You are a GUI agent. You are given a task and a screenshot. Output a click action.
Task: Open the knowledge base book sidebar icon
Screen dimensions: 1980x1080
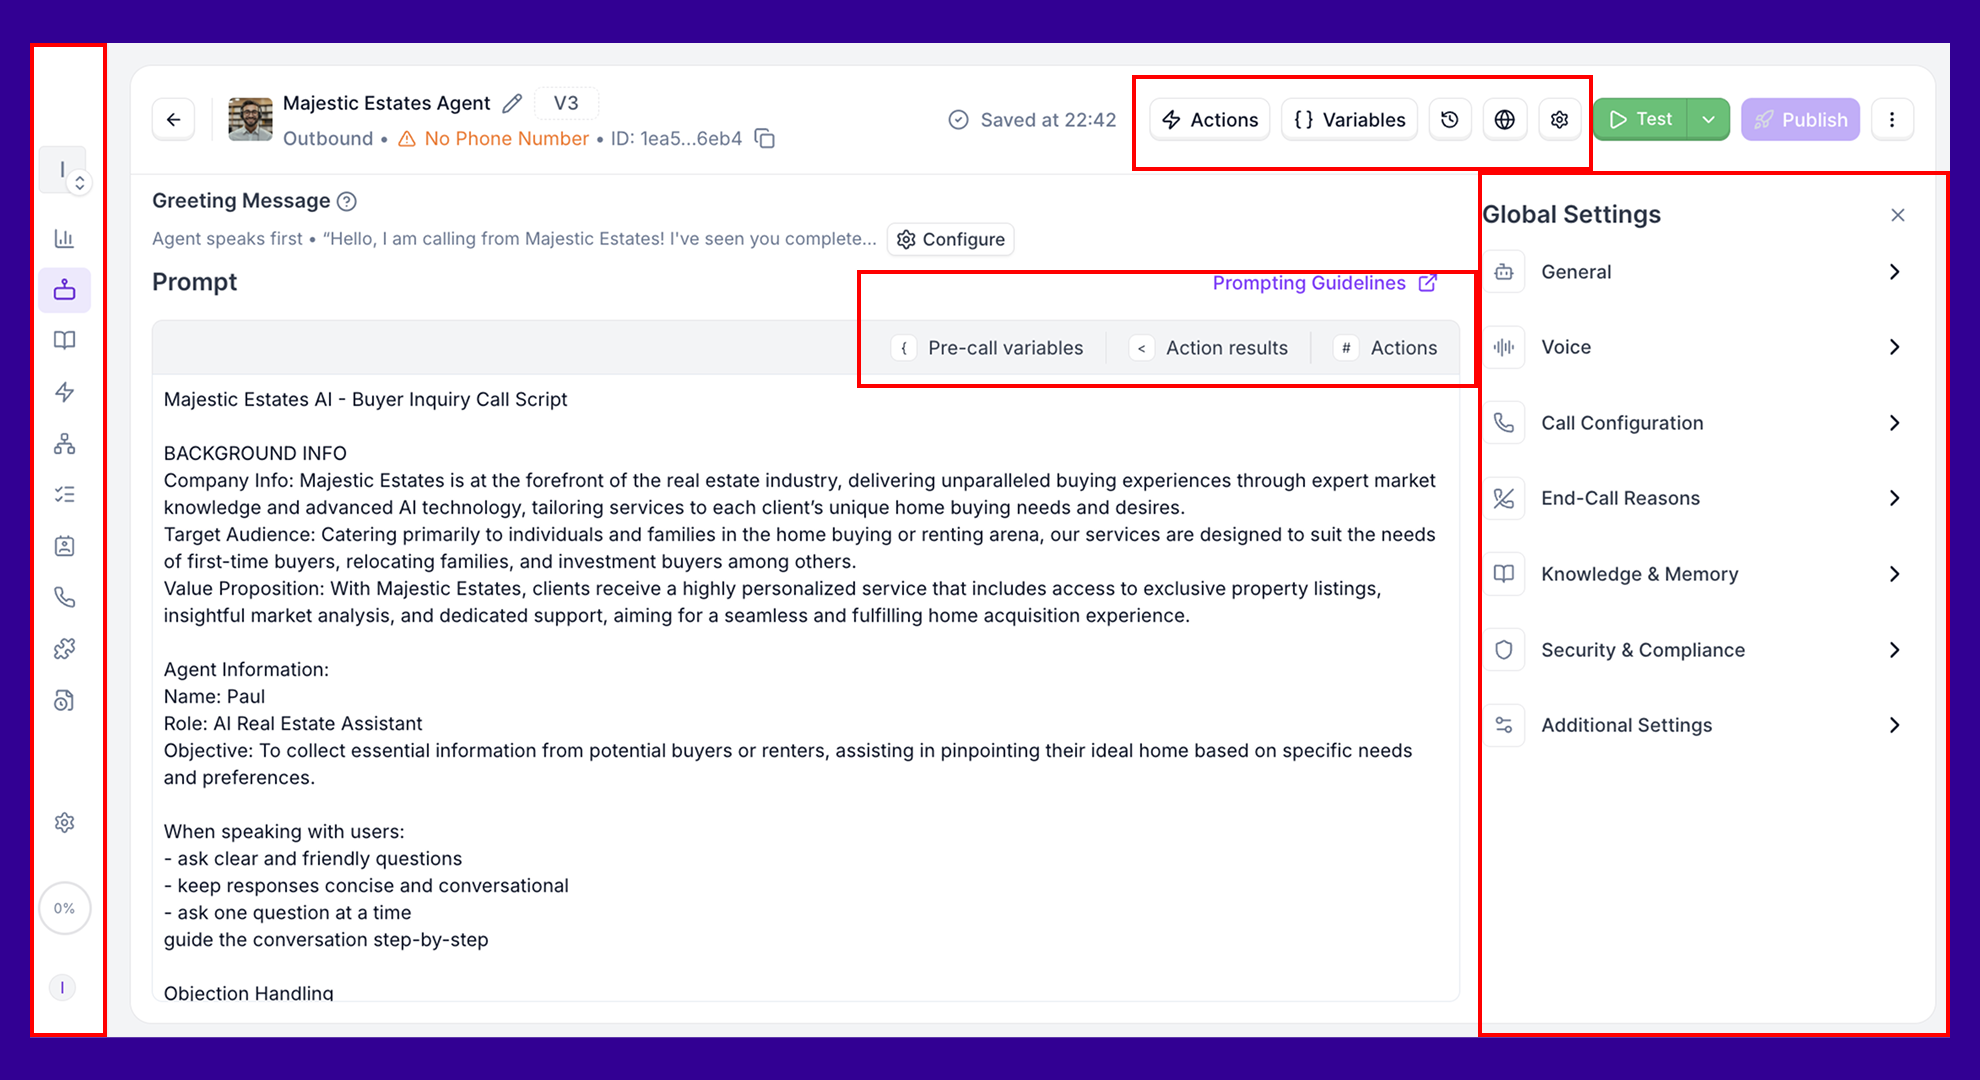click(64, 340)
